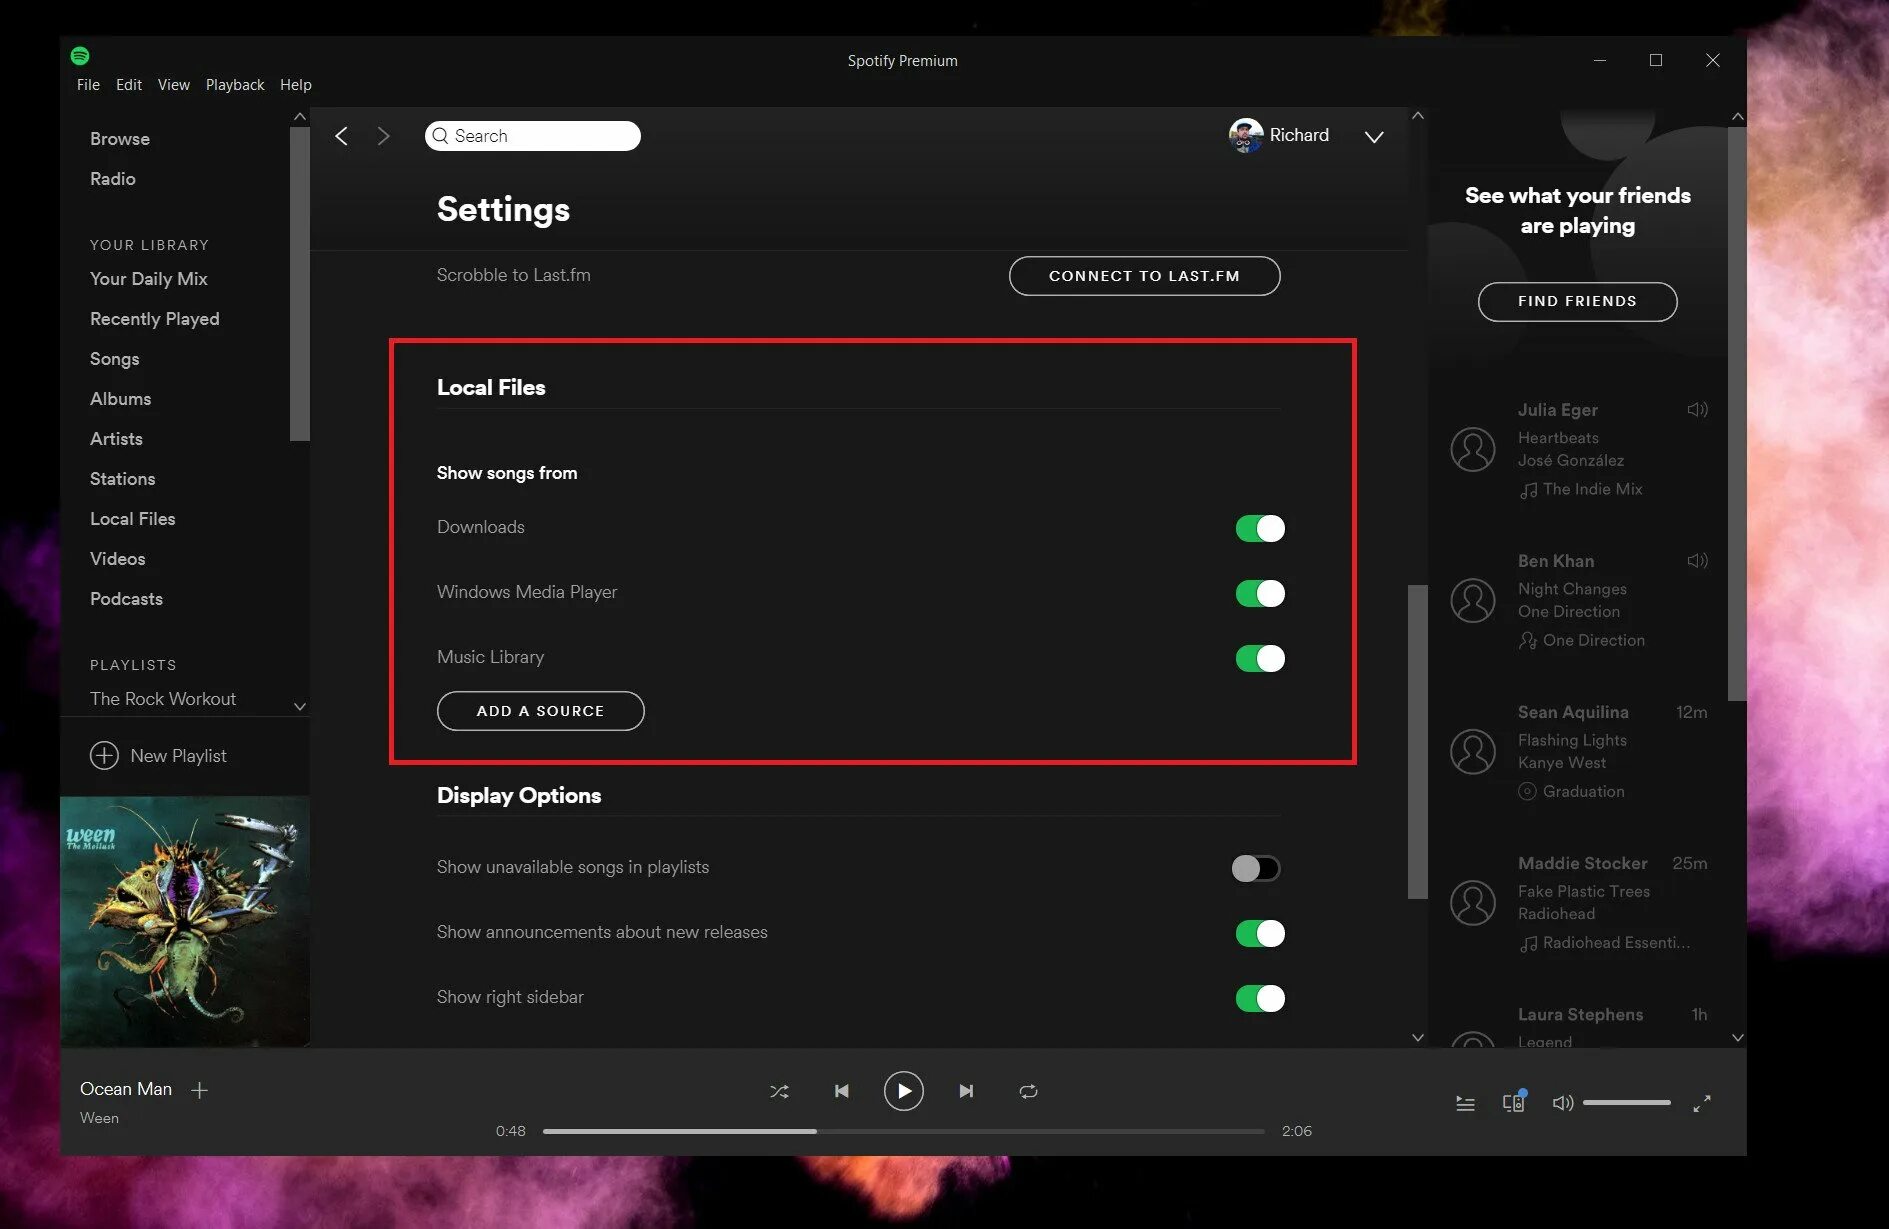Click the album disc icon next to Graduation
This screenshot has height=1229, width=1889.
[1527, 792]
